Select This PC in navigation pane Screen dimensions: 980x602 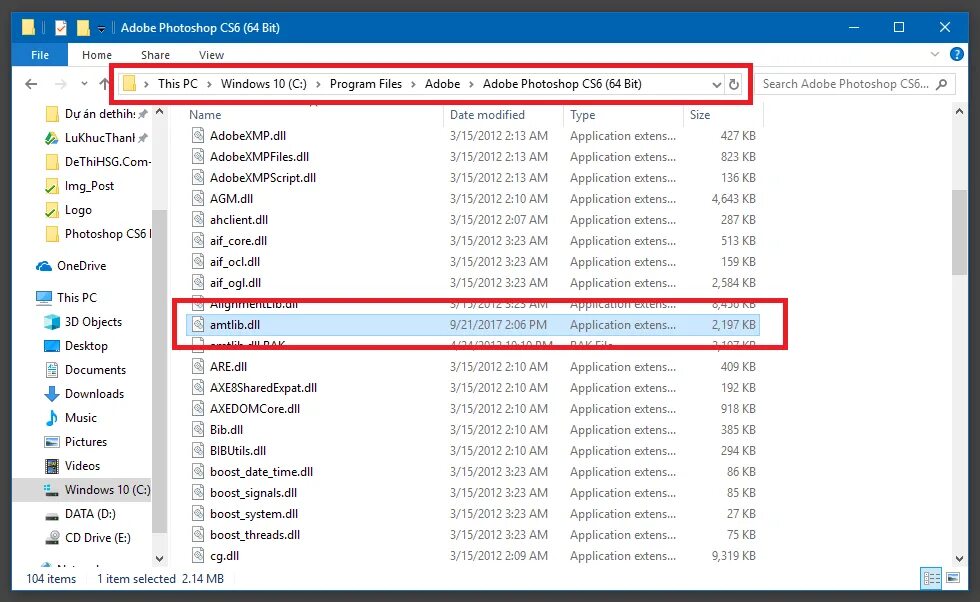coord(66,298)
